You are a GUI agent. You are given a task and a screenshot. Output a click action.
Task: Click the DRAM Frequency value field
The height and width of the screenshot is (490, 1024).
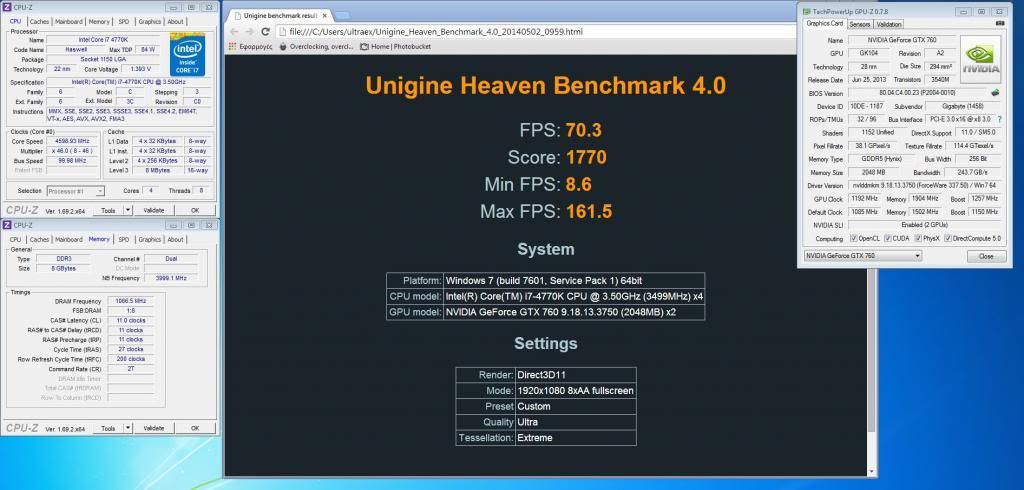pyautogui.click(x=130, y=301)
